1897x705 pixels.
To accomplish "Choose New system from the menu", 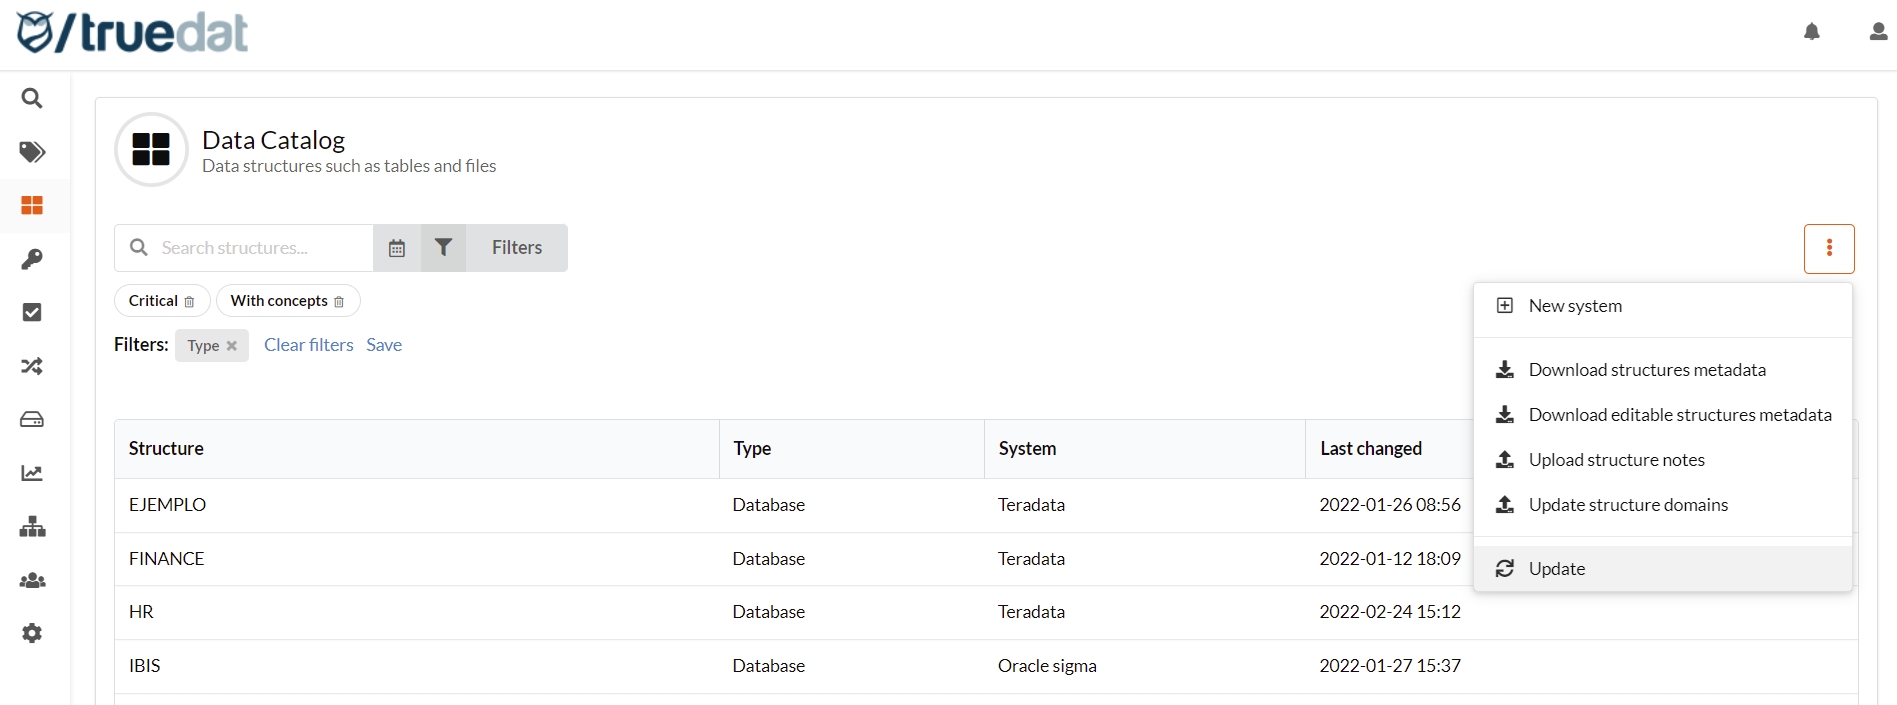I will pyautogui.click(x=1575, y=306).
